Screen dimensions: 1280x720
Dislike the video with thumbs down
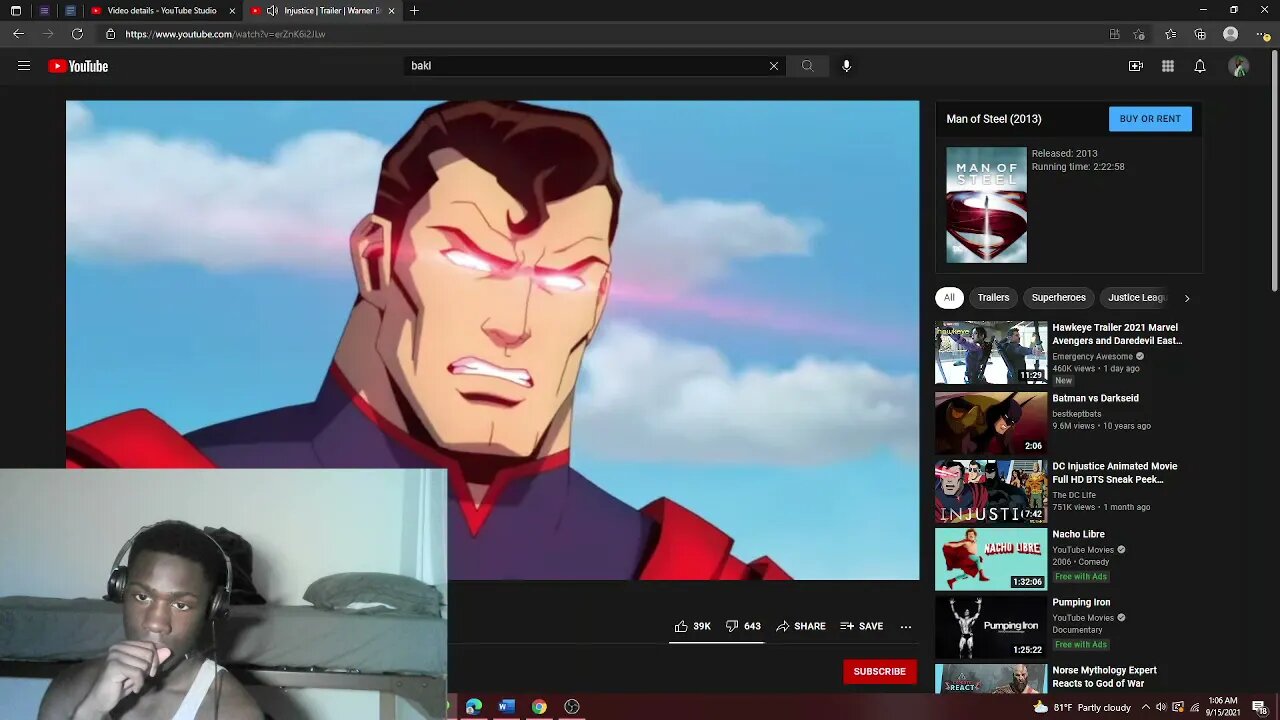743,626
